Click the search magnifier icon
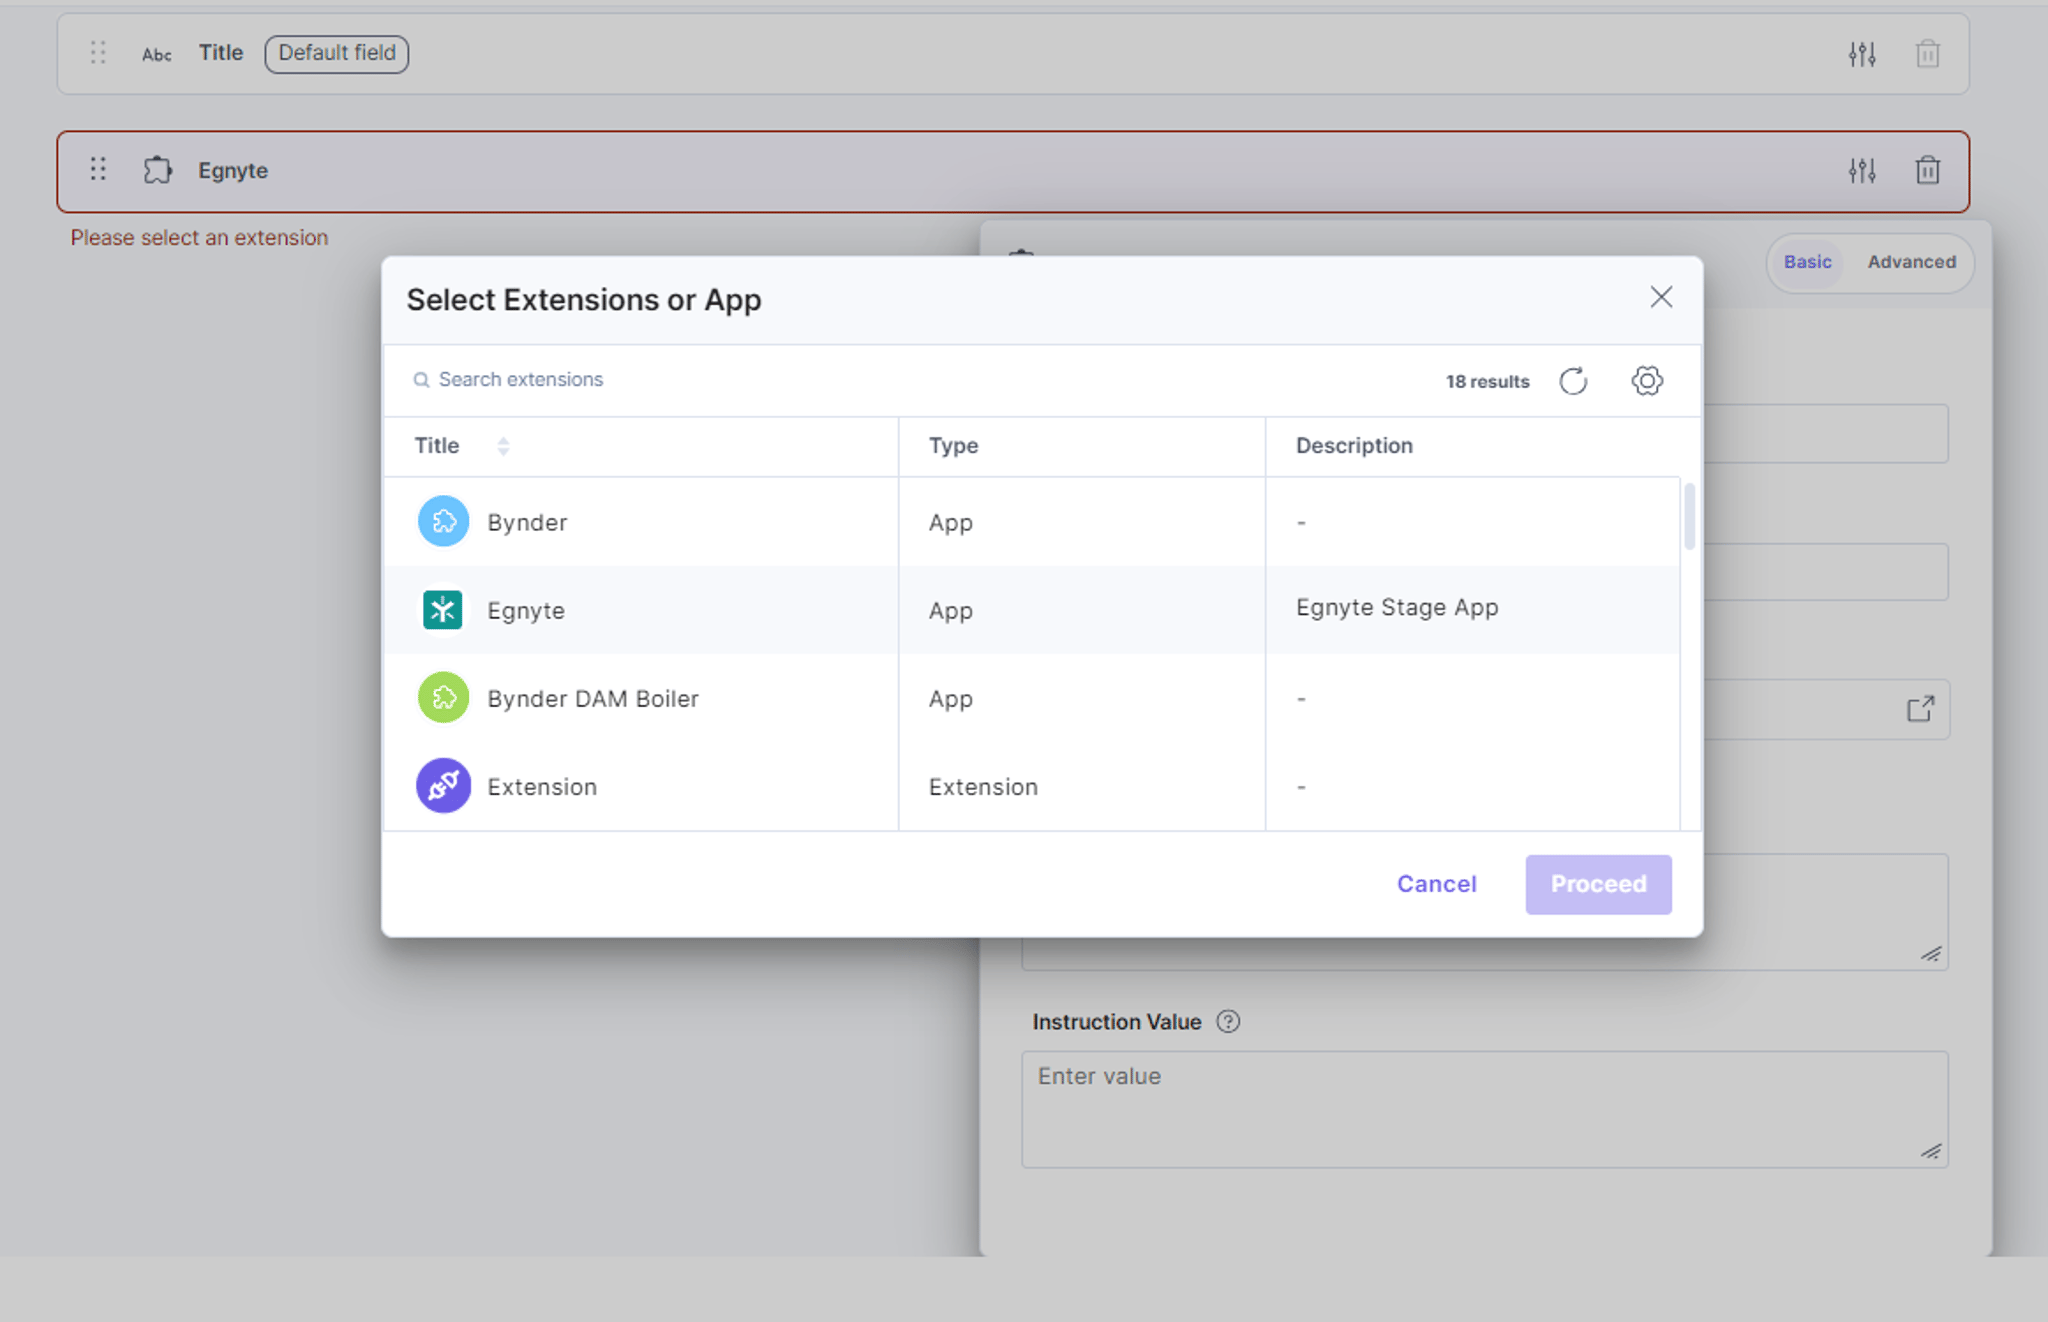This screenshot has height=1322, width=2048. [x=422, y=380]
